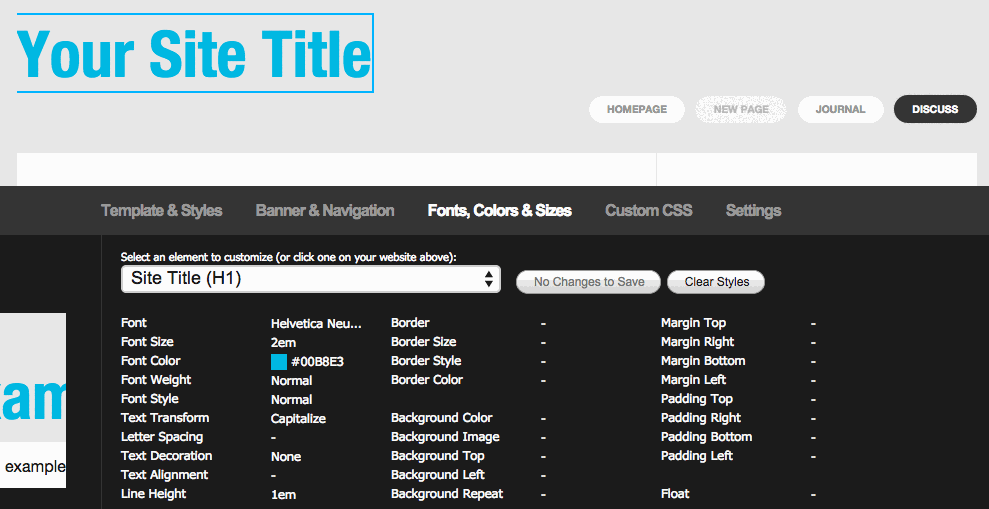Change the Capitalize text transform value
Image resolution: width=989 pixels, height=509 pixels.
[298, 419]
